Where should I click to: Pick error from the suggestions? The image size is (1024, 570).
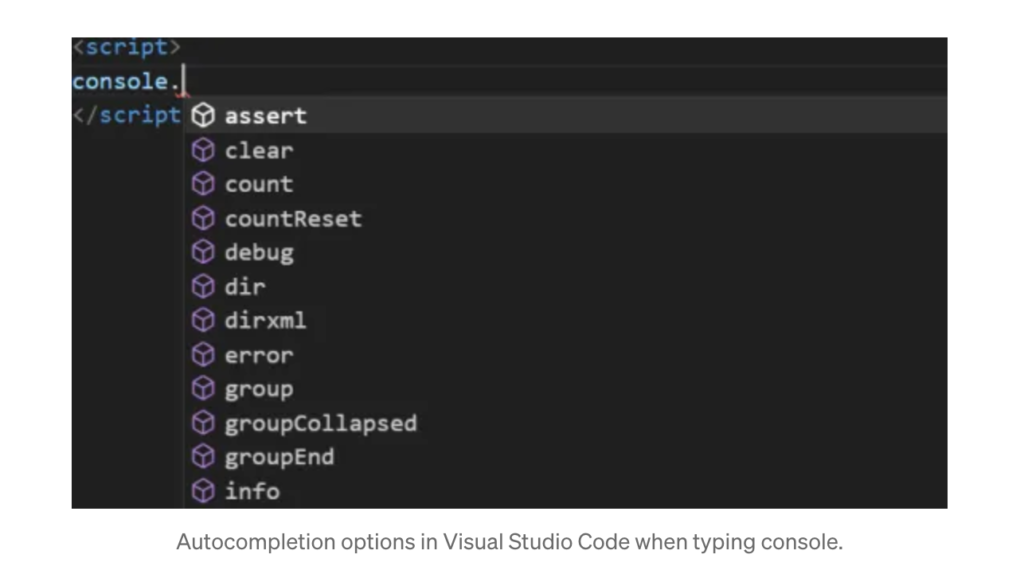pyautogui.click(x=259, y=356)
